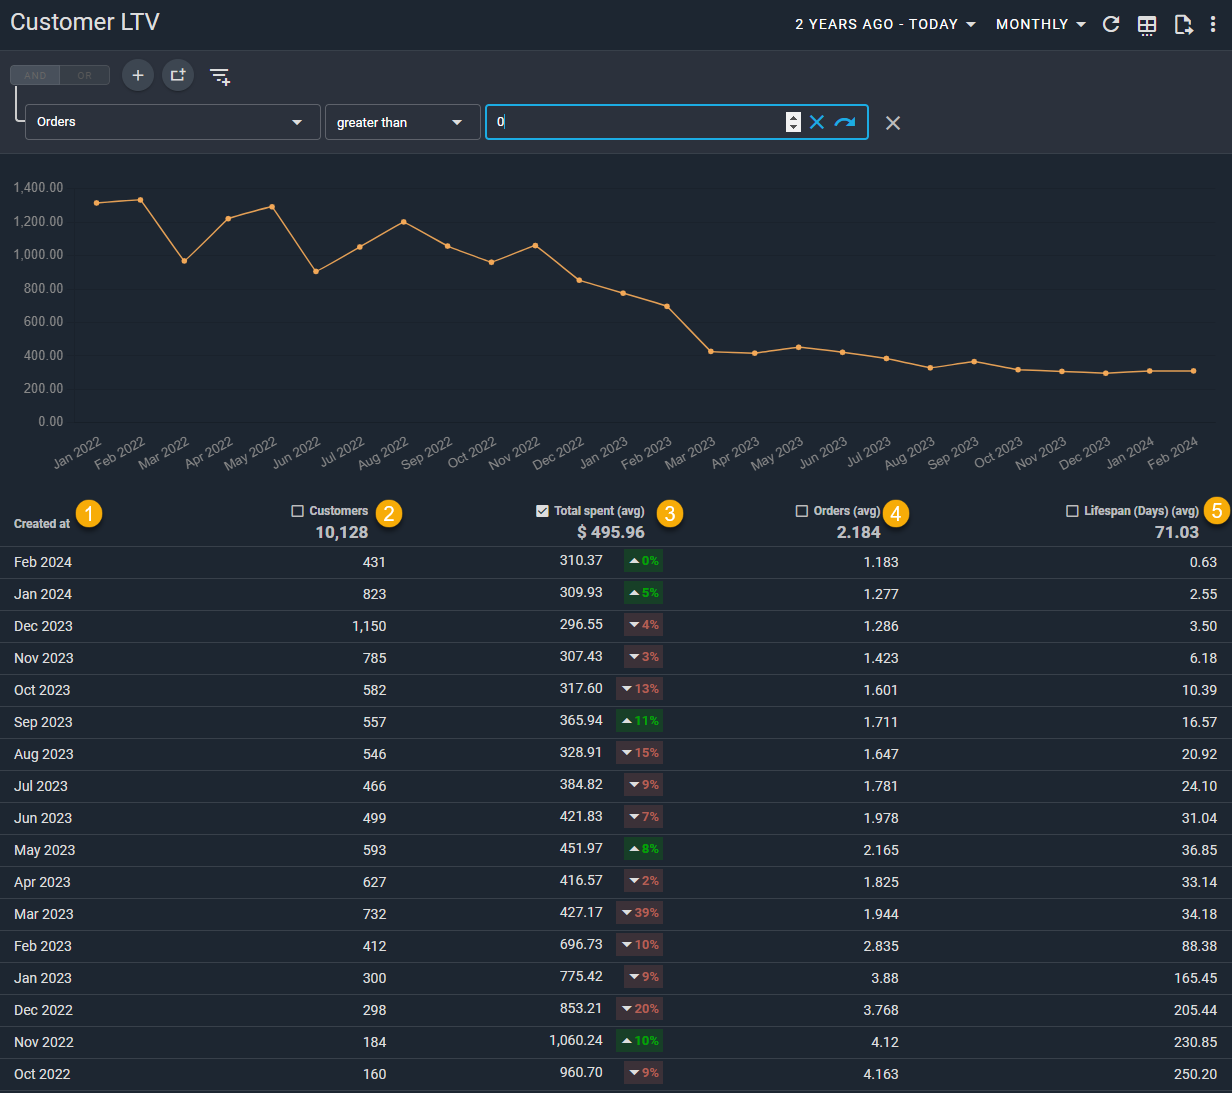The height and width of the screenshot is (1093, 1232).
Task: Export the report data
Action: pyautogui.click(x=1183, y=24)
